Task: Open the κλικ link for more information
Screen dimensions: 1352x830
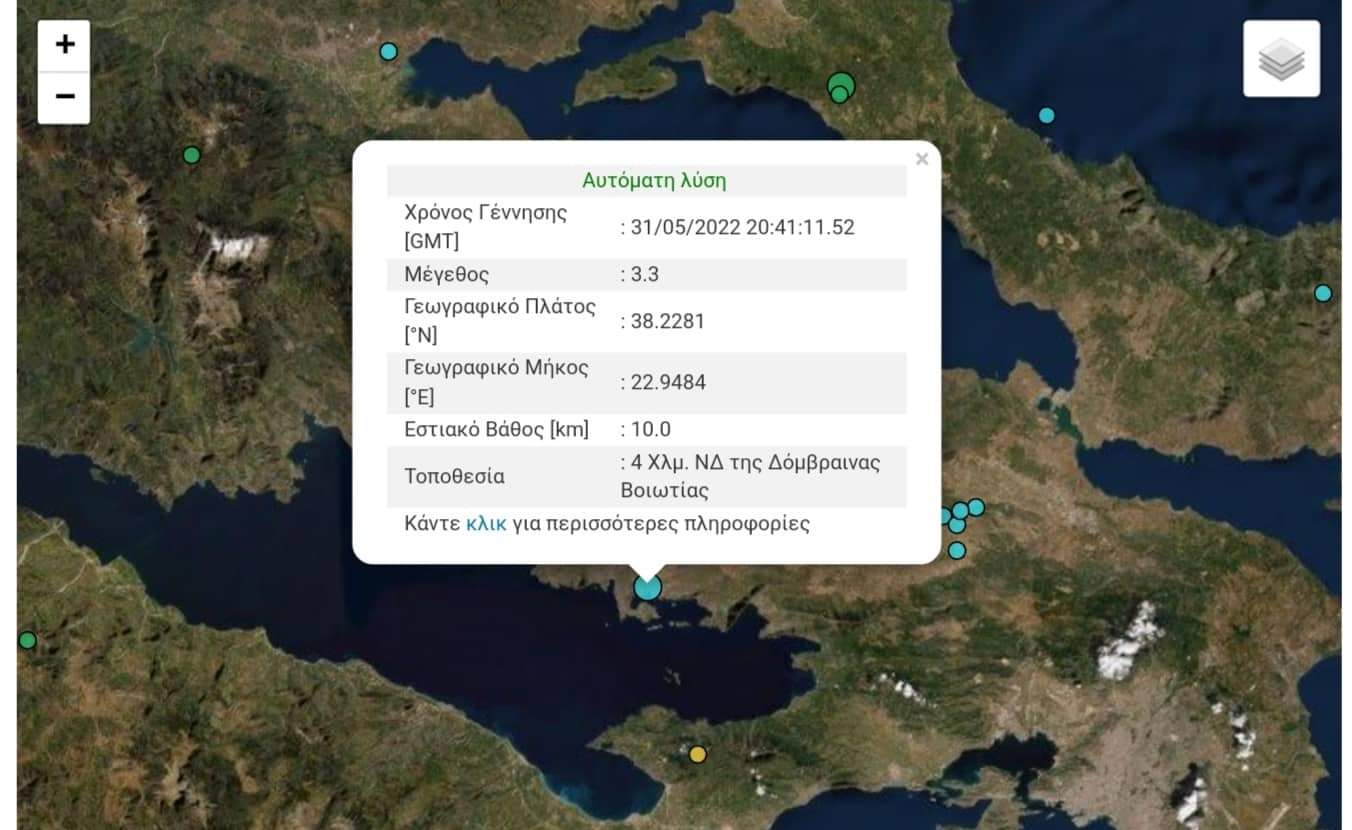Action: coord(486,523)
